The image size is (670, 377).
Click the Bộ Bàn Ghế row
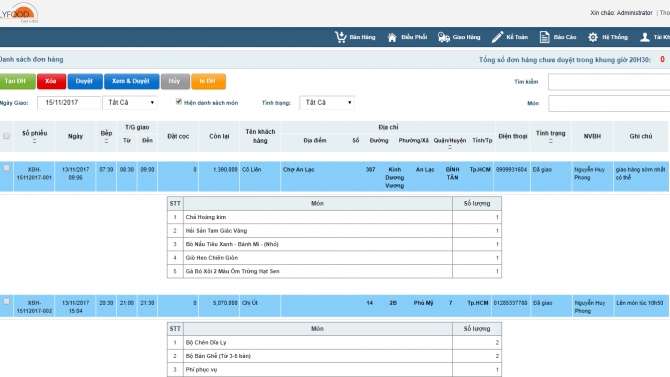click(334, 356)
